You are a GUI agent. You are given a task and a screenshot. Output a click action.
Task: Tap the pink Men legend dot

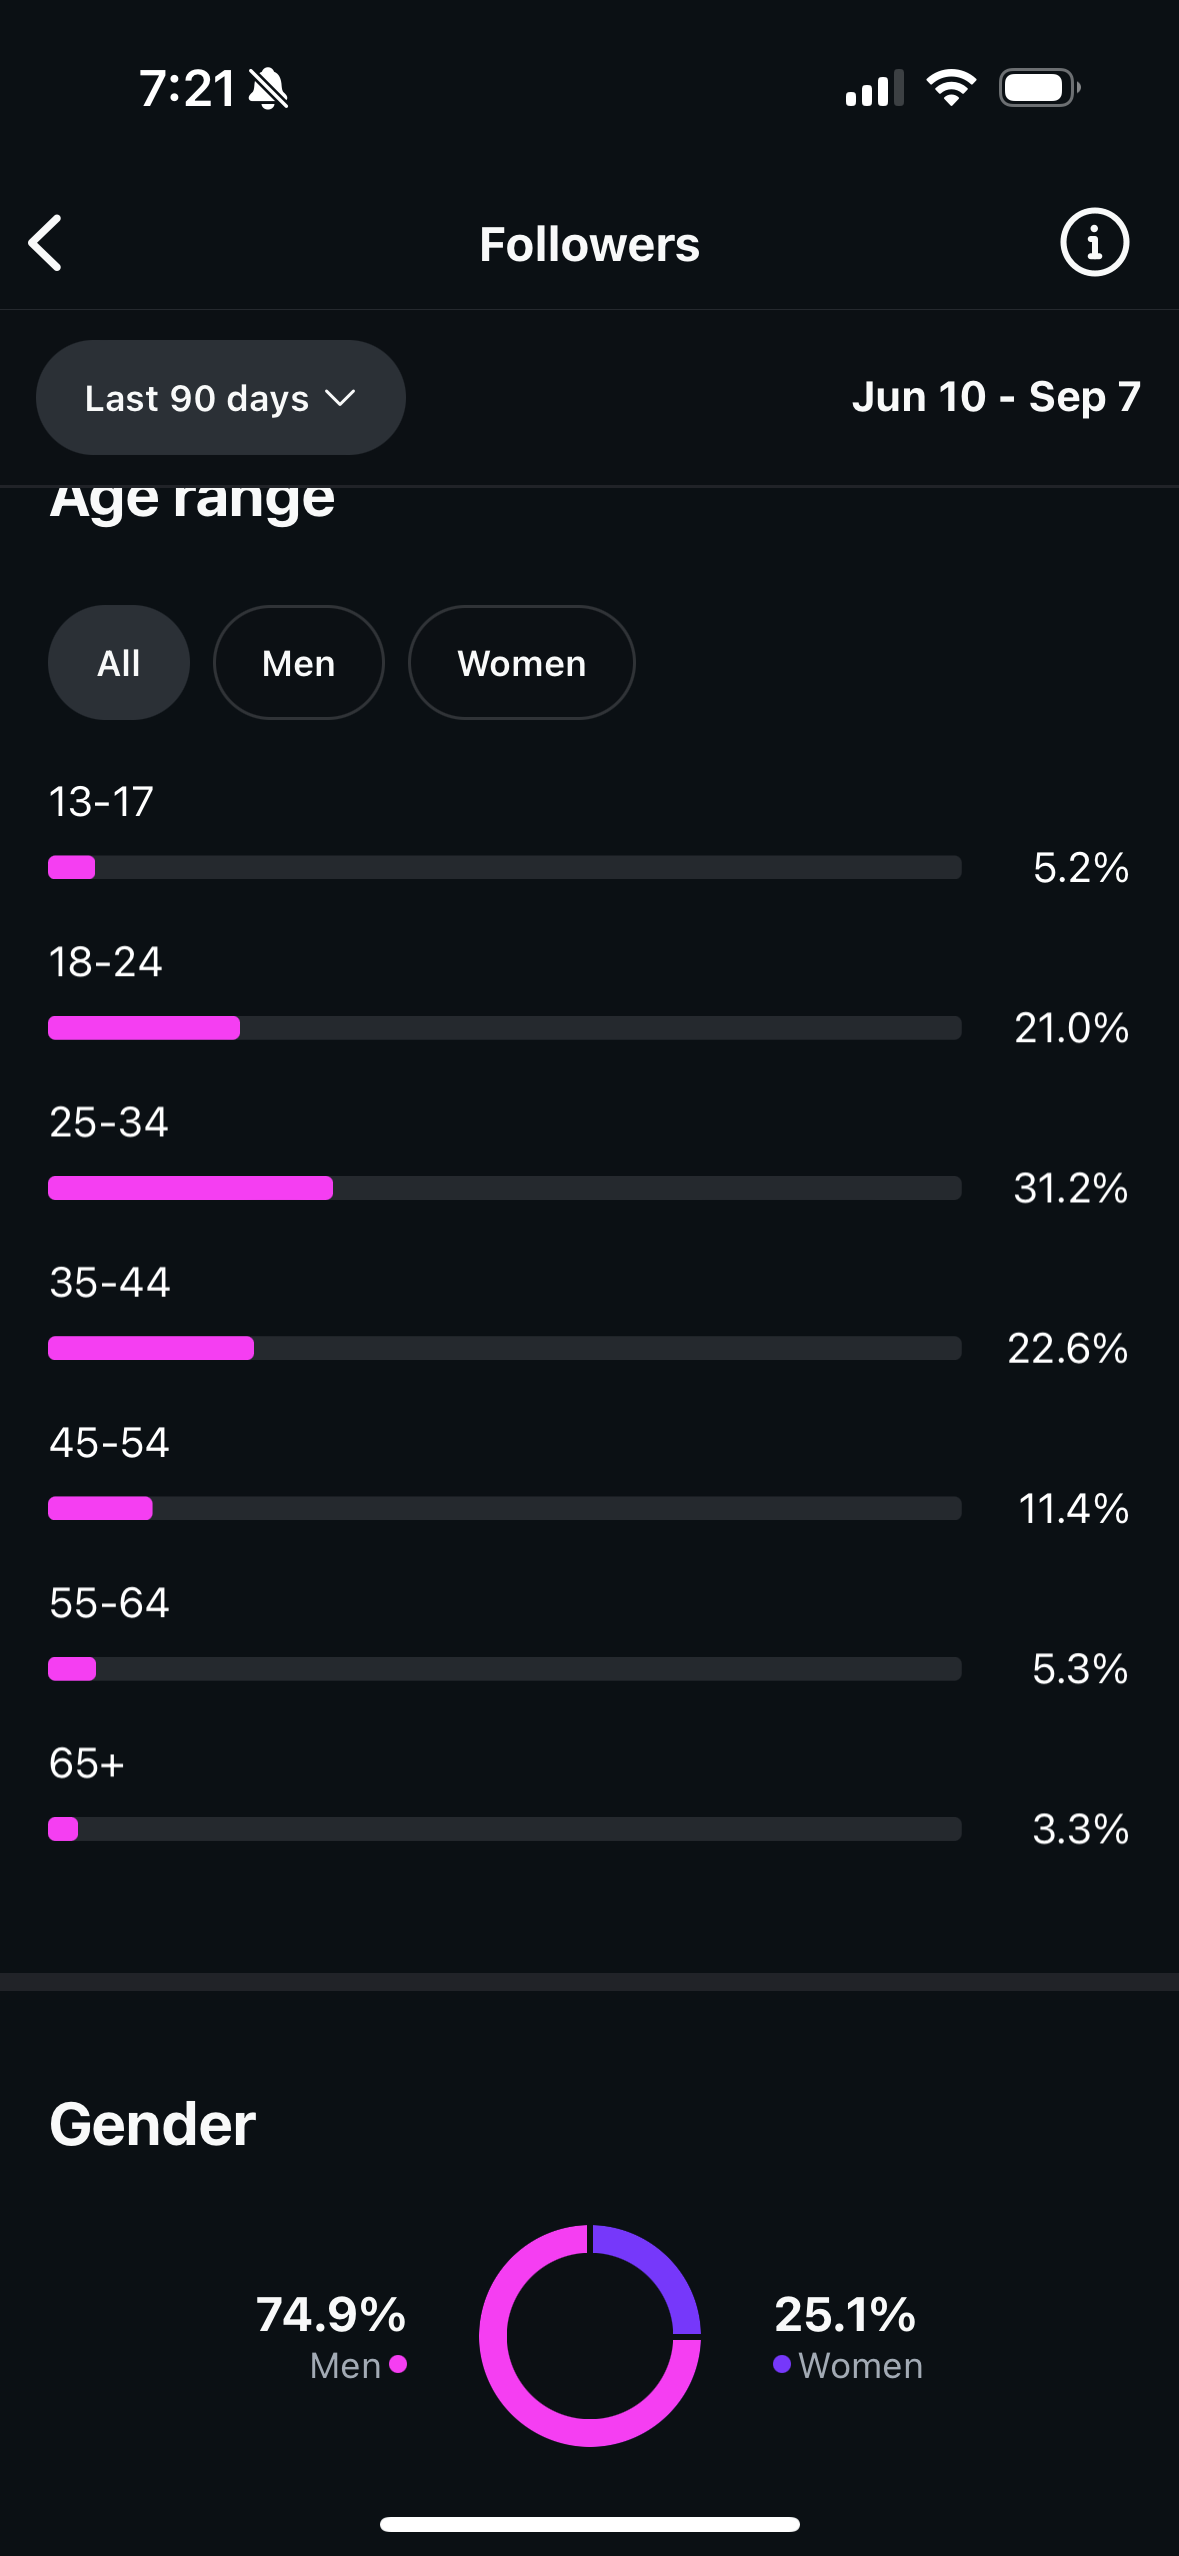point(398,2364)
